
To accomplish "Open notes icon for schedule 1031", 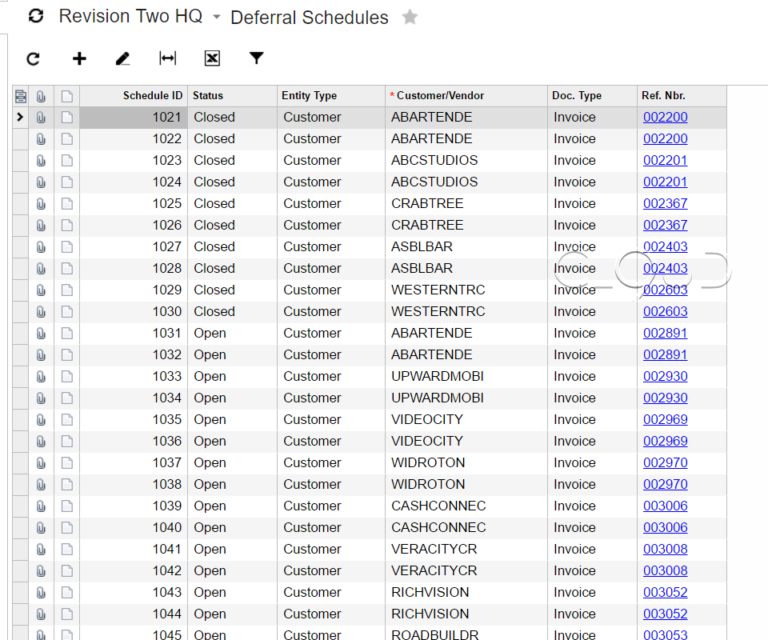I will (x=67, y=333).
